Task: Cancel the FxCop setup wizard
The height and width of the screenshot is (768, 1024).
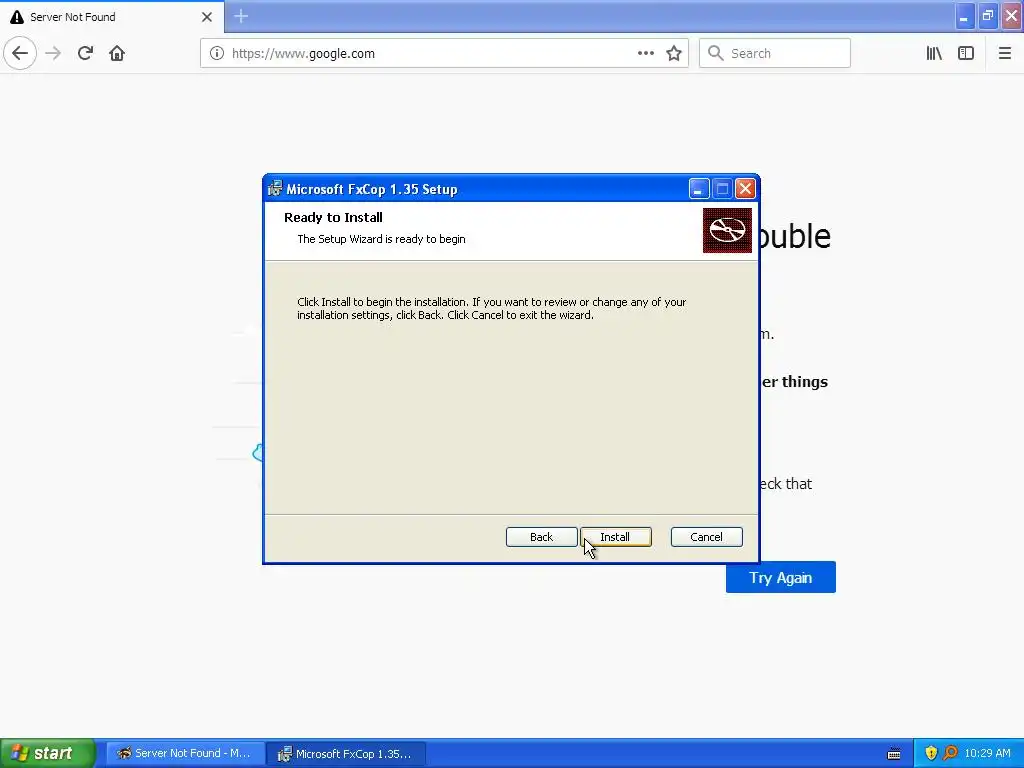Action: click(x=707, y=537)
